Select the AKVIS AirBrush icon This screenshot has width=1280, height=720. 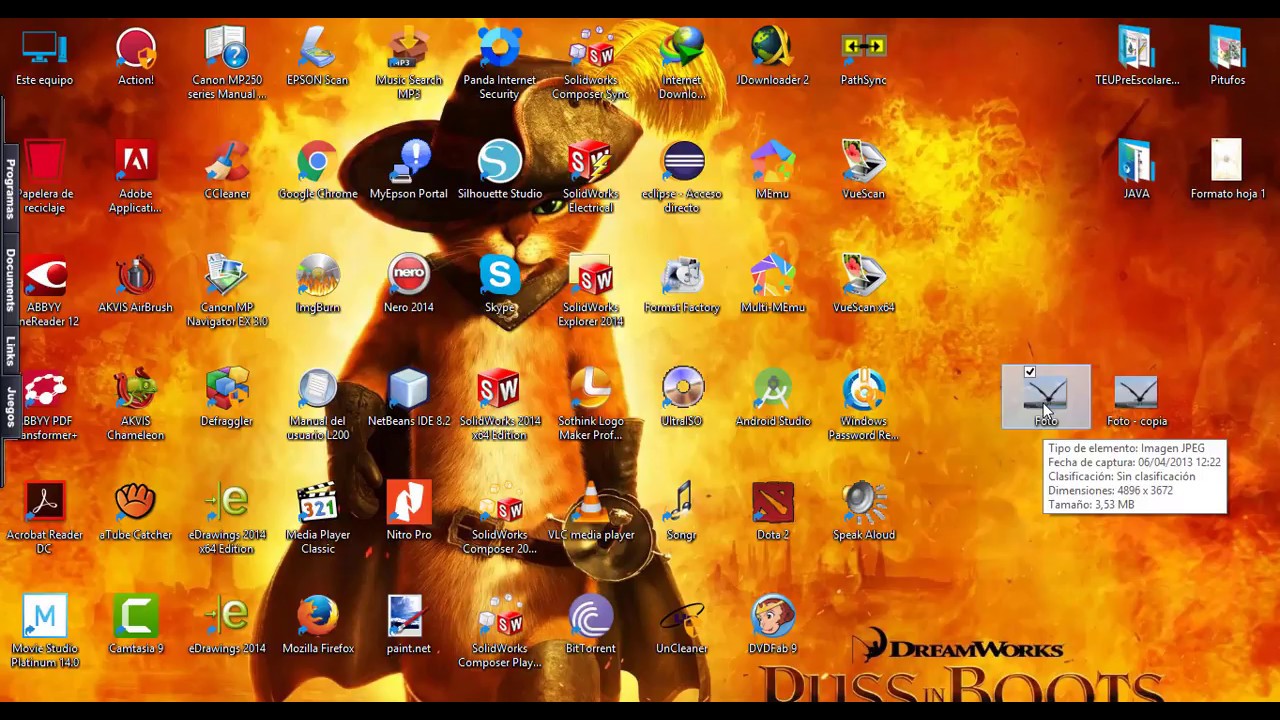point(136,276)
